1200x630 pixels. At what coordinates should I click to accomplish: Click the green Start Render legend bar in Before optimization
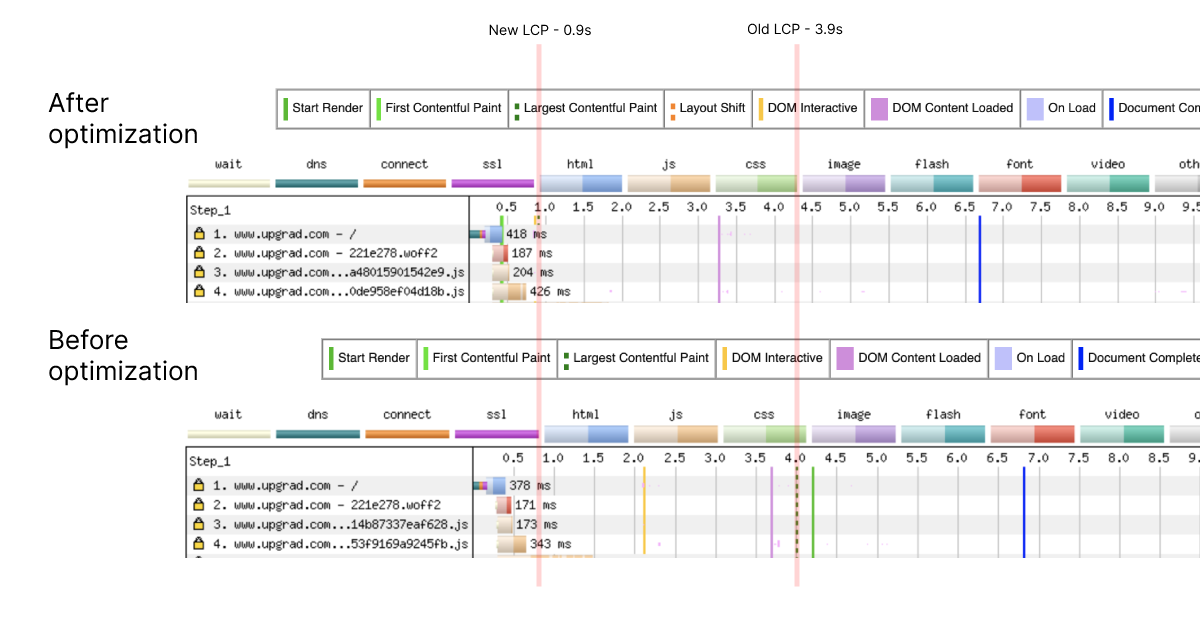pyautogui.click(x=331, y=358)
